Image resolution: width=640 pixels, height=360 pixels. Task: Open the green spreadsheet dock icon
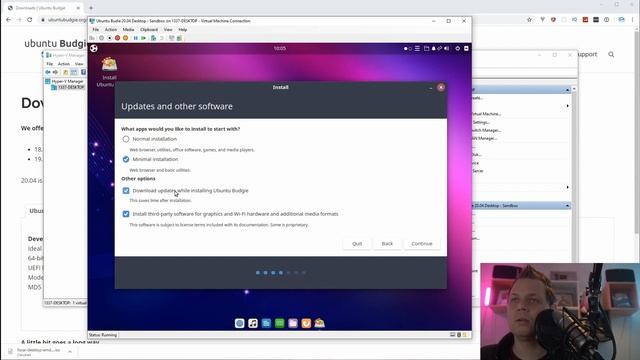280,323
